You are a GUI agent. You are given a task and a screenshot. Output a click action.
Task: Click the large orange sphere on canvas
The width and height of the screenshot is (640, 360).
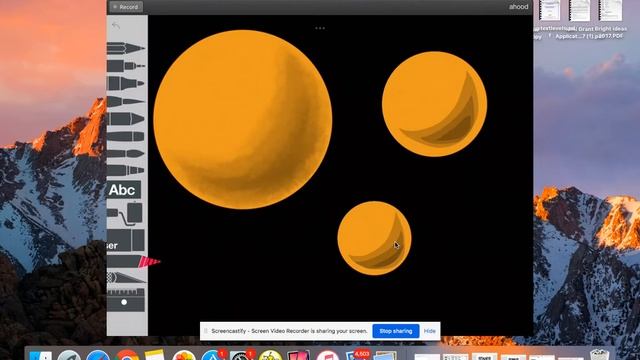click(x=242, y=119)
